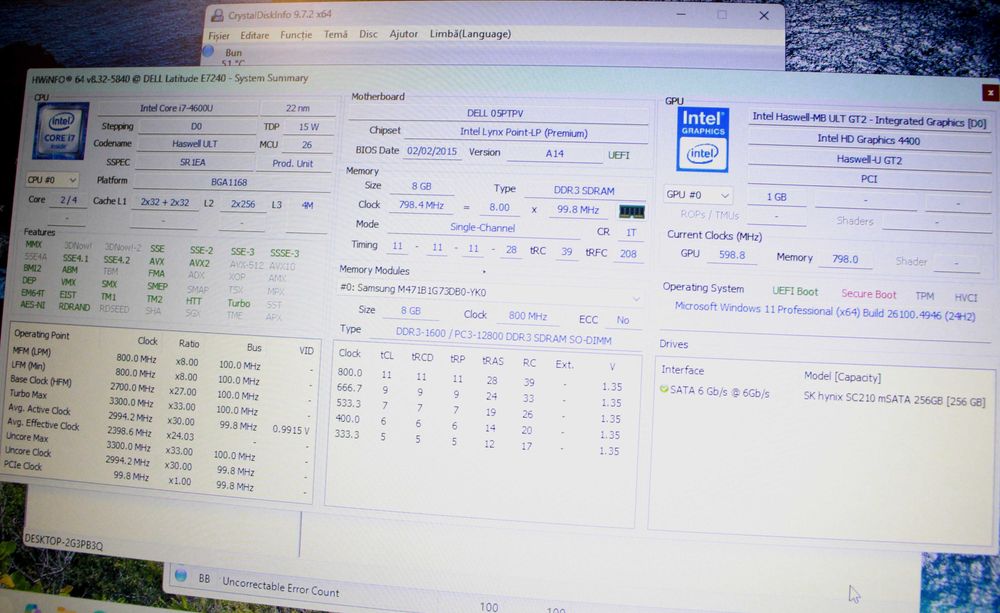Screen dimensions: 1000x613
Task: Expand the Samsung memory module dropdown
Action: (x=635, y=299)
